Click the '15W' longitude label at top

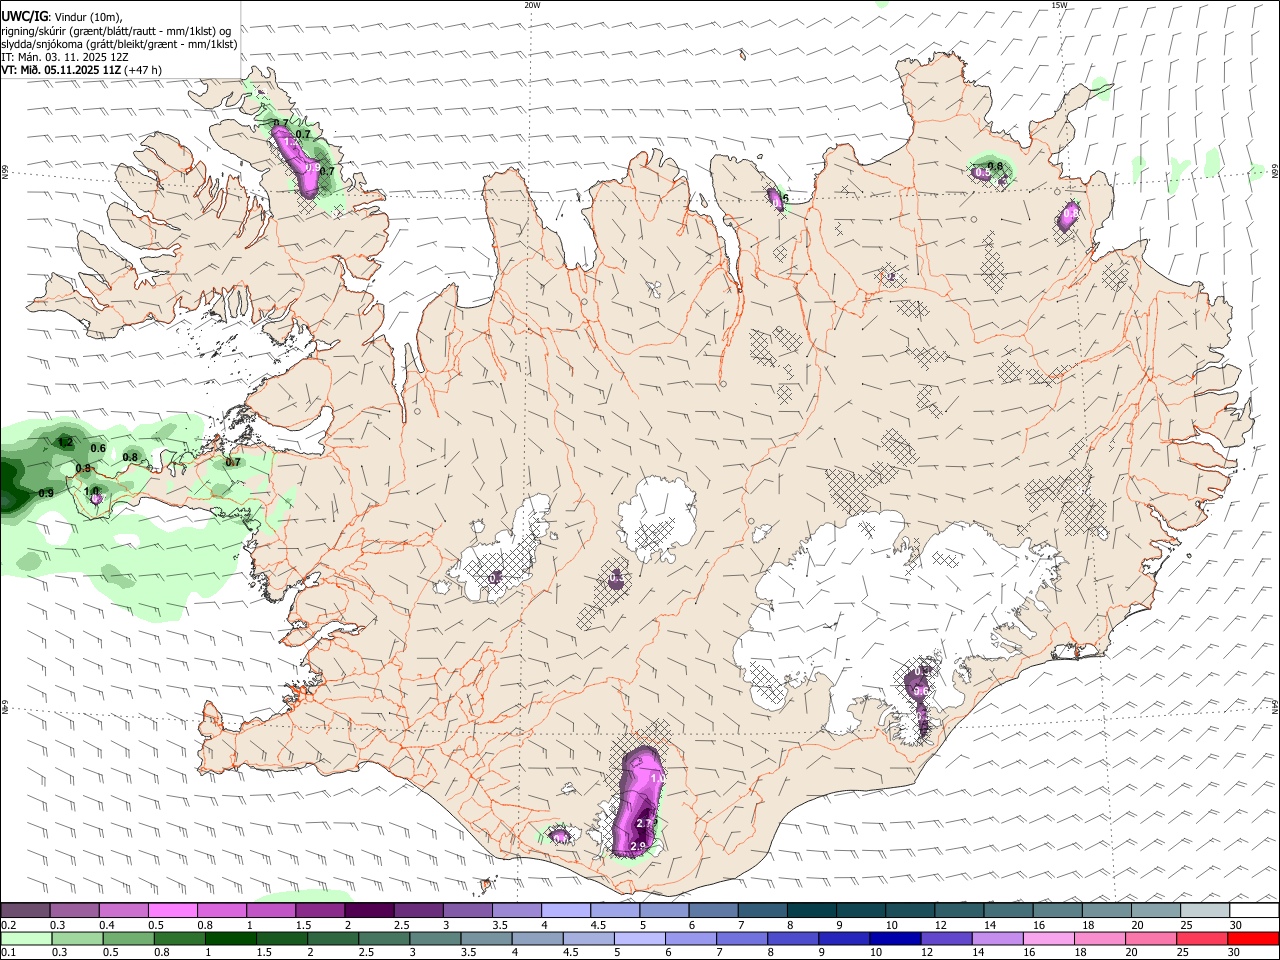1059,5
